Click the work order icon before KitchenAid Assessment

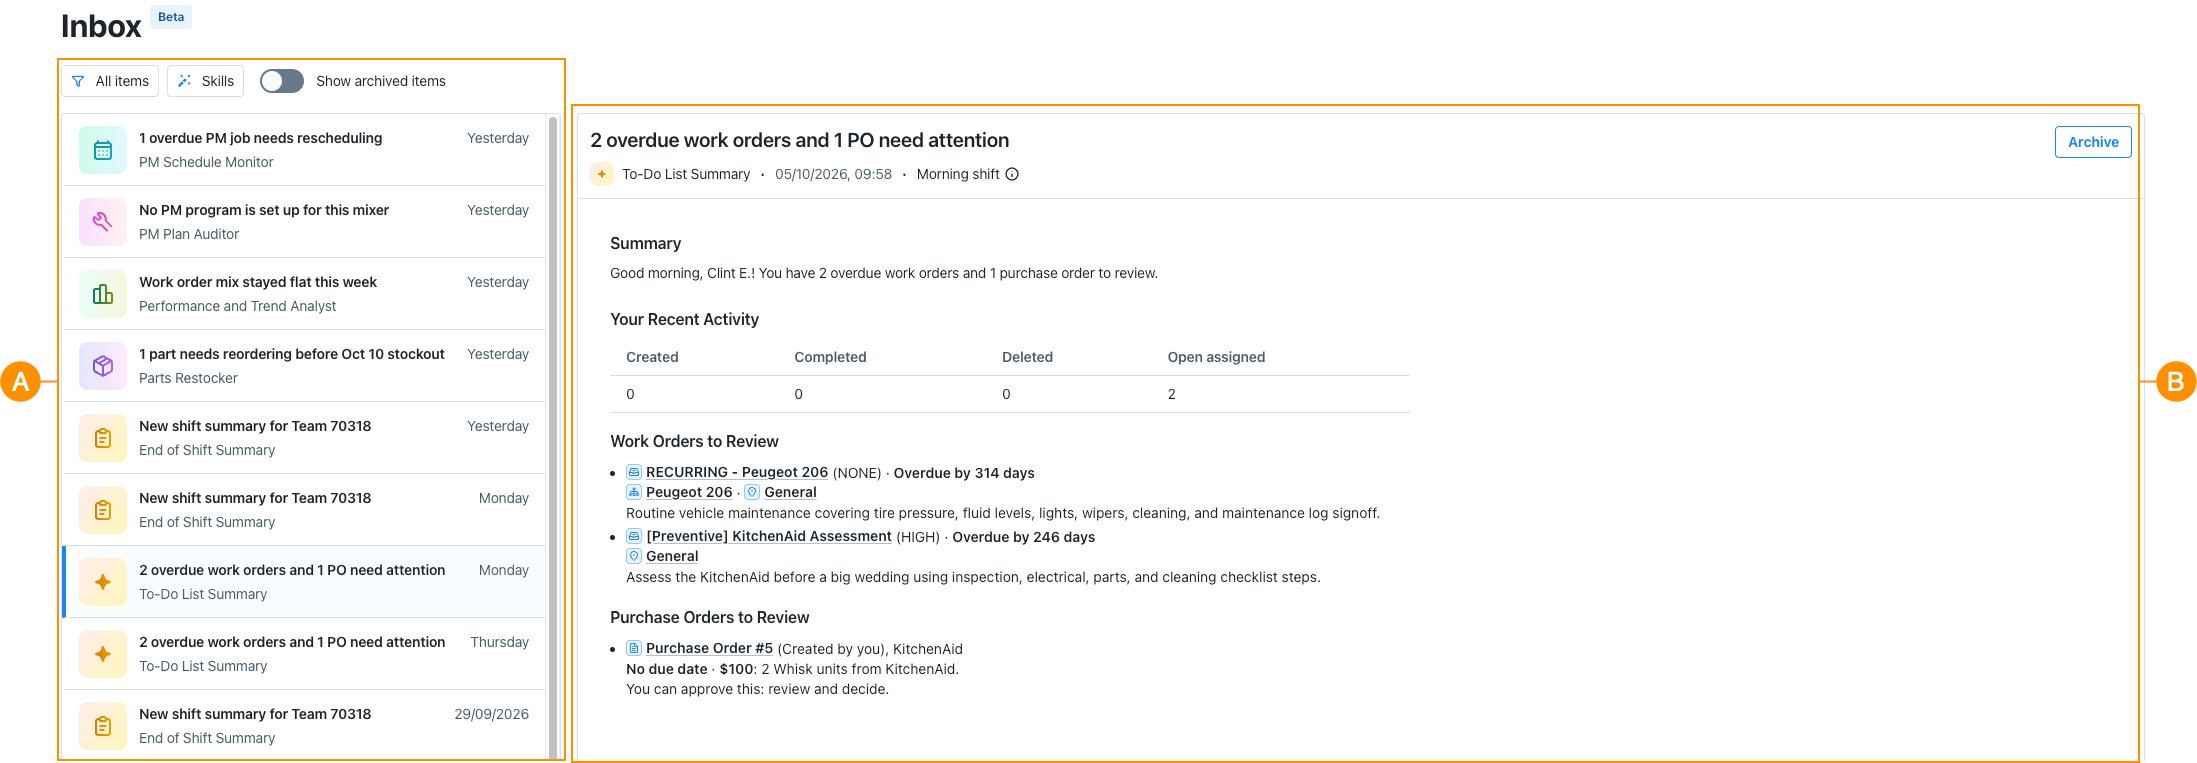point(634,536)
